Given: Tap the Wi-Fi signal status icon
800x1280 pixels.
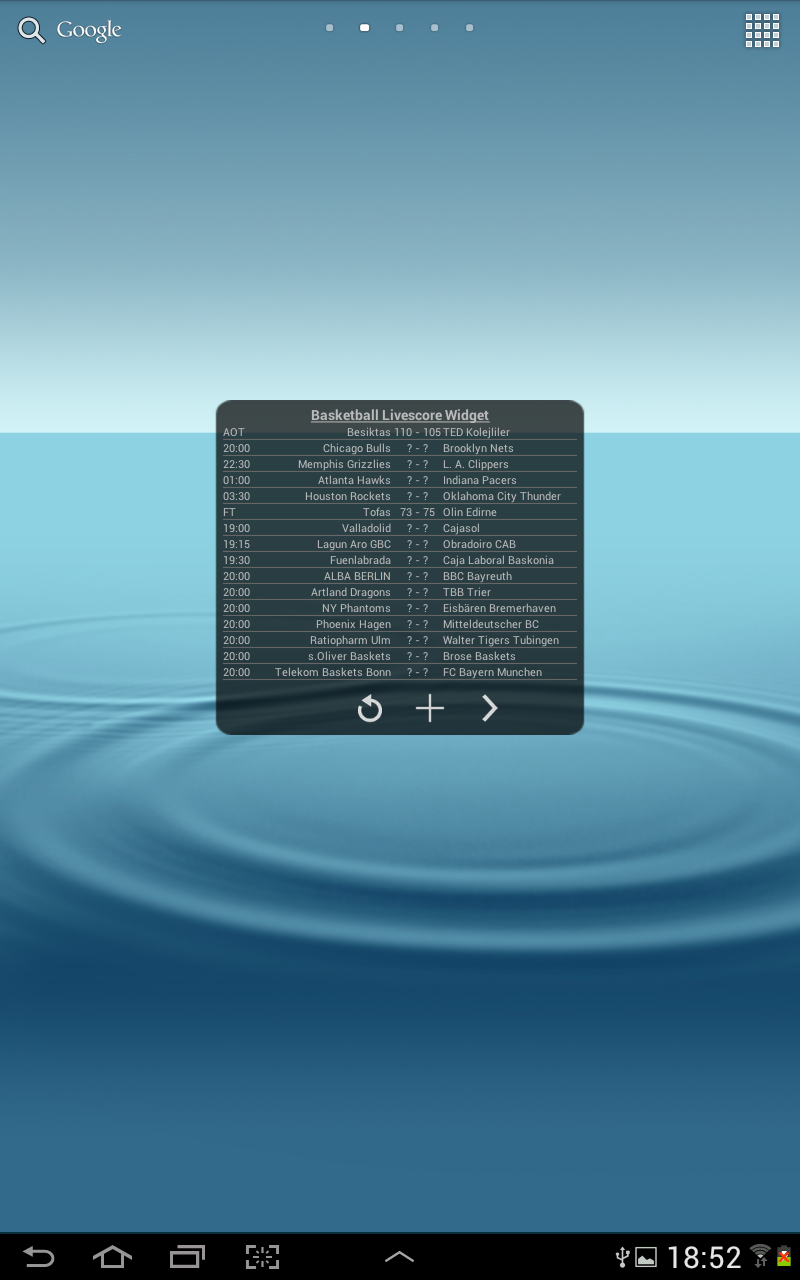Looking at the screenshot, I should (760, 1256).
